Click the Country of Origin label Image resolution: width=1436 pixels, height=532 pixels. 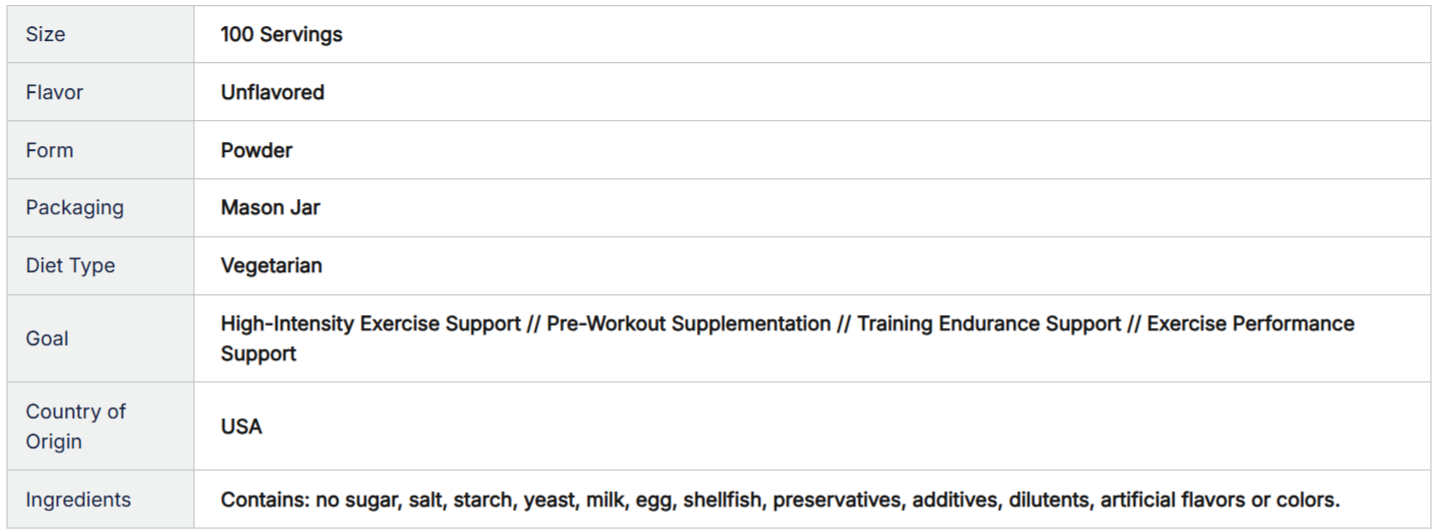(75, 426)
